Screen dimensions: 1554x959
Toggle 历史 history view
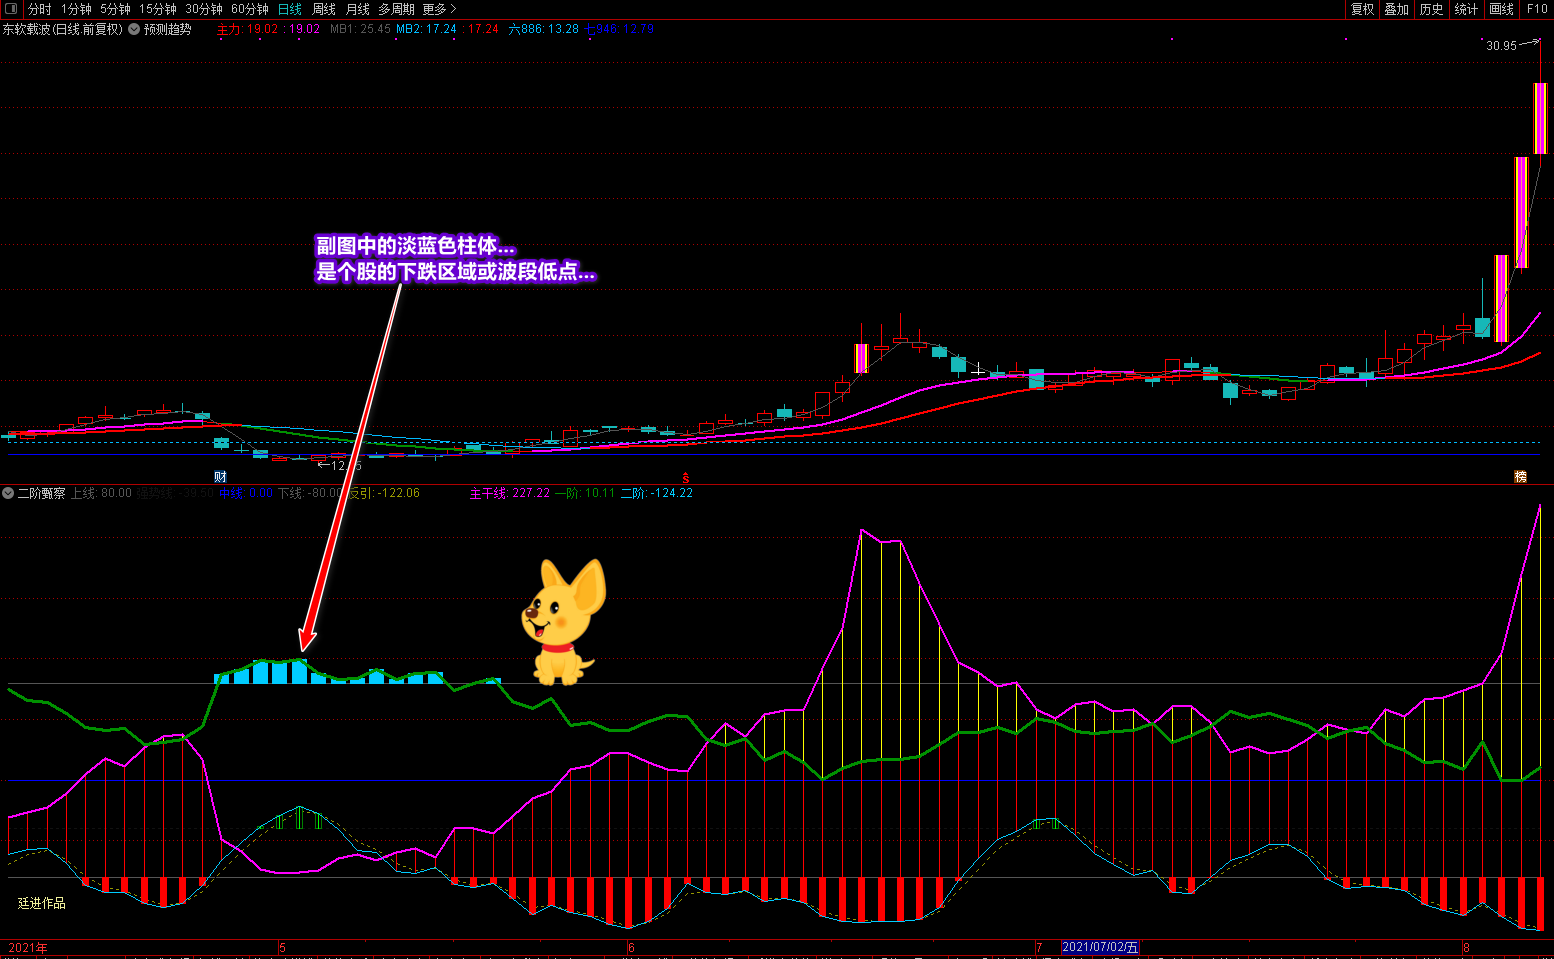[x=1431, y=9]
